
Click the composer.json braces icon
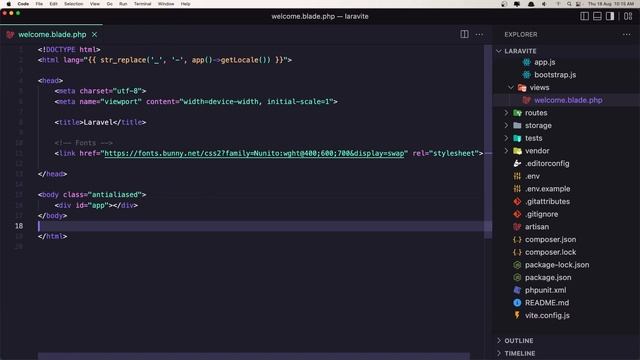click(x=517, y=240)
